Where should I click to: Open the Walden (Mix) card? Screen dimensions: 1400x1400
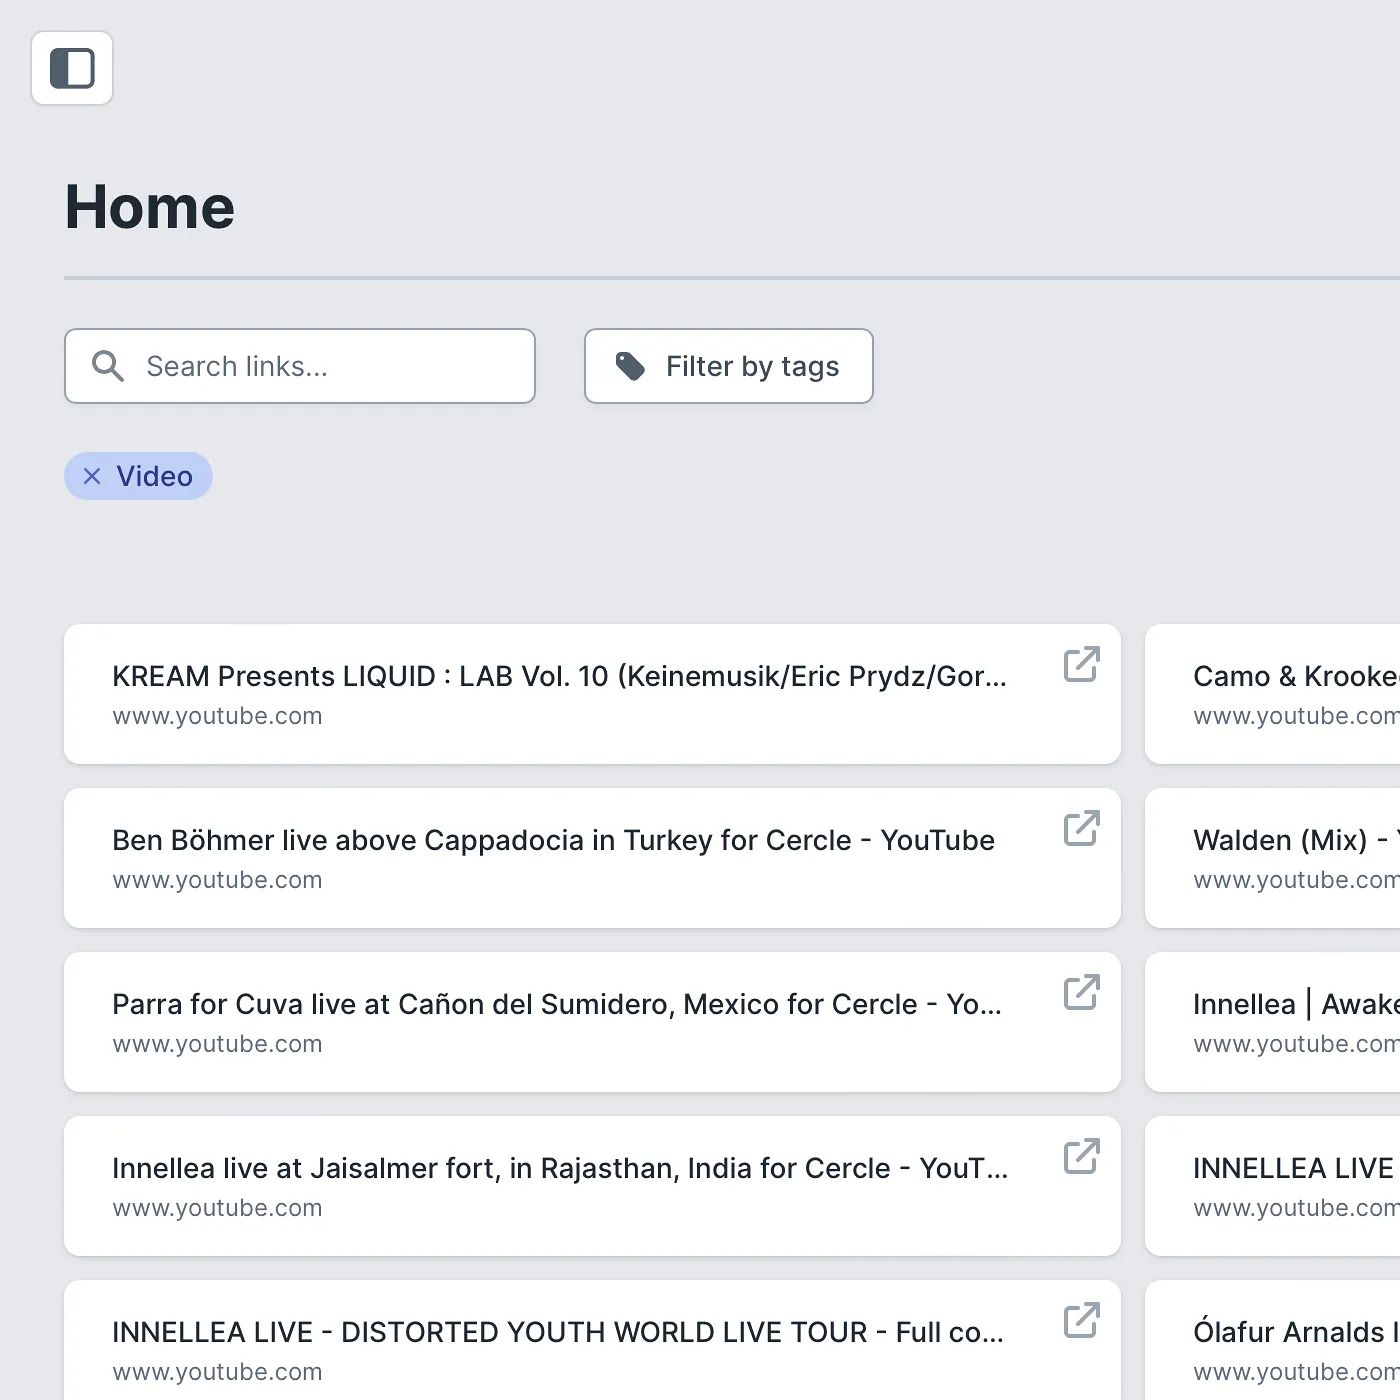pos(1273,858)
